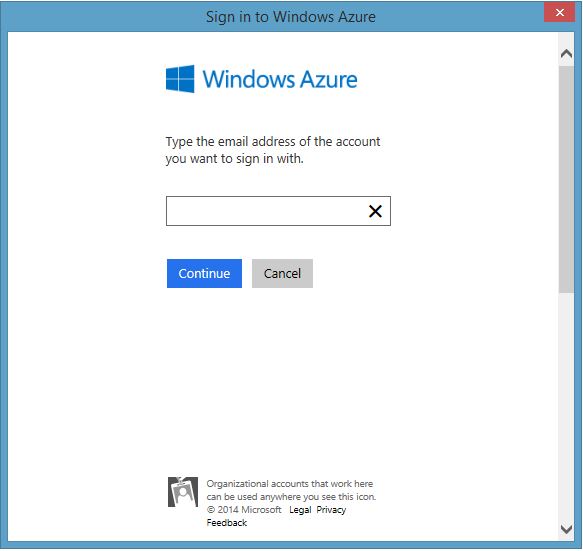This screenshot has height=551, width=583.
Task: Open the Feedback link
Action: [x=226, y=523]
